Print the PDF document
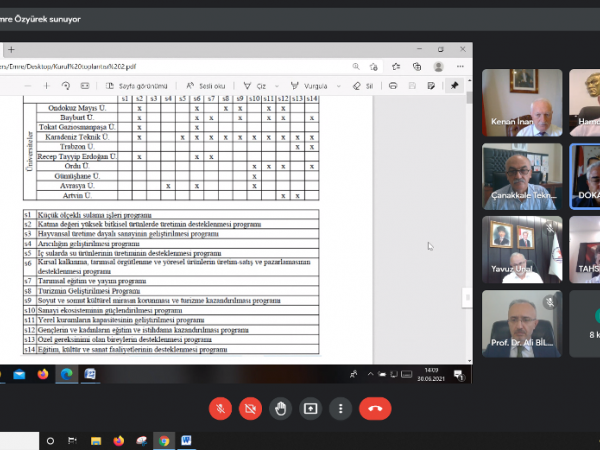 393,86
